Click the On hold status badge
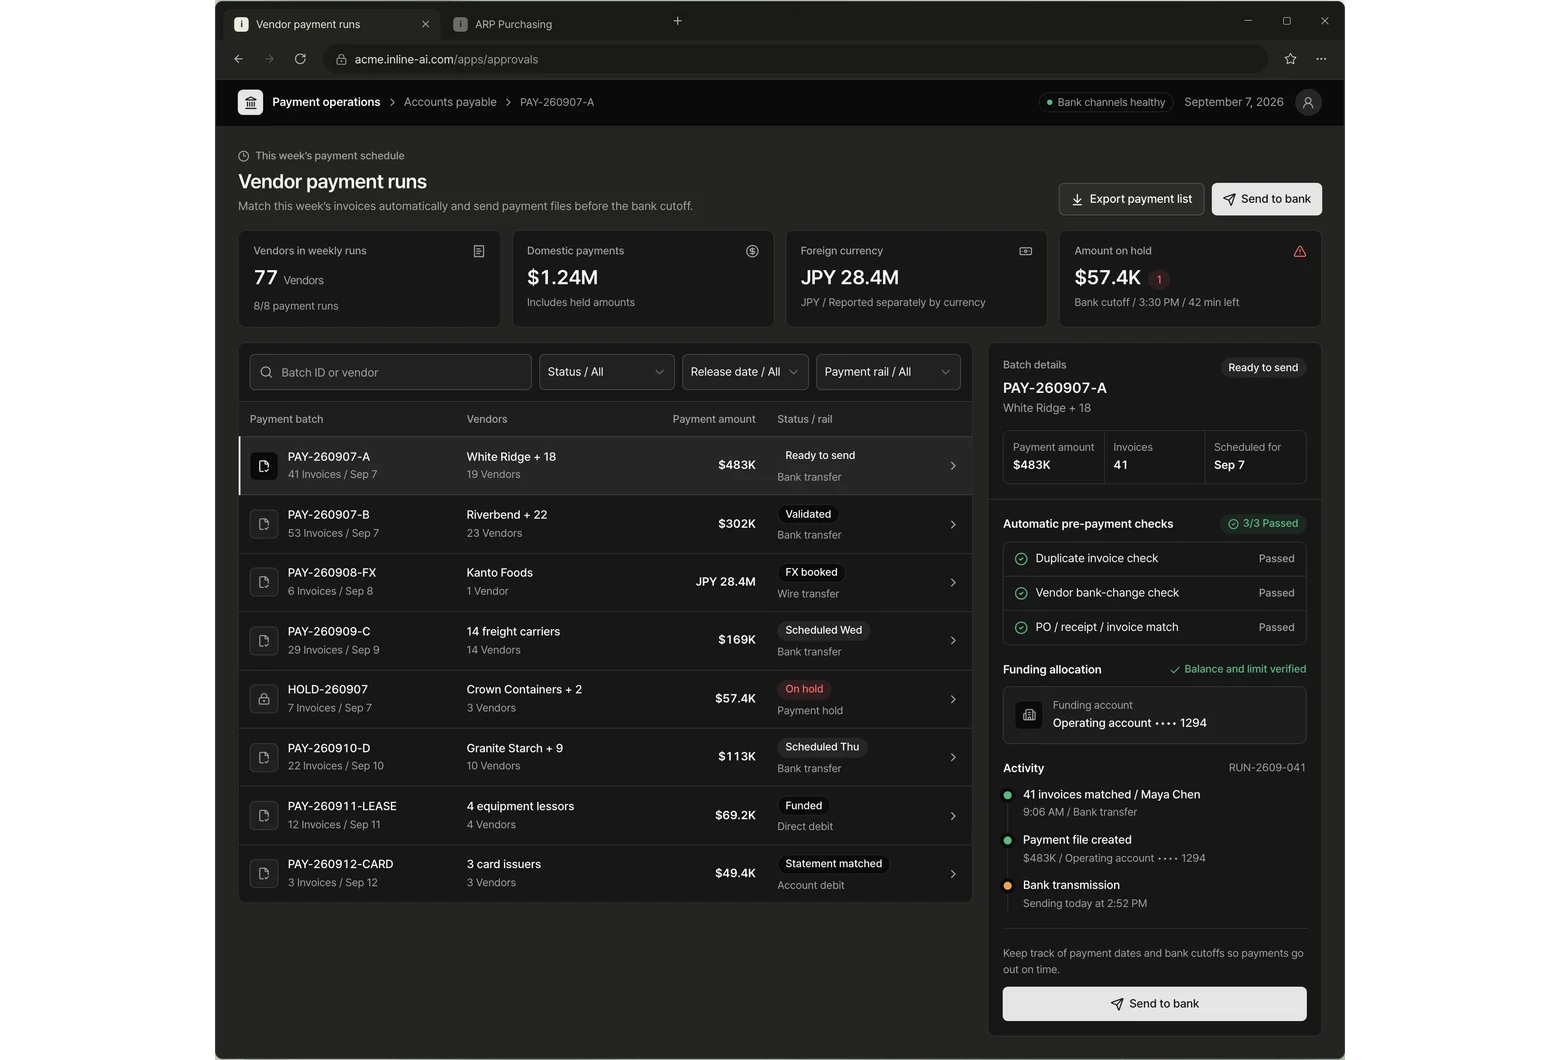1560x1060 pixels. (805, 689)
